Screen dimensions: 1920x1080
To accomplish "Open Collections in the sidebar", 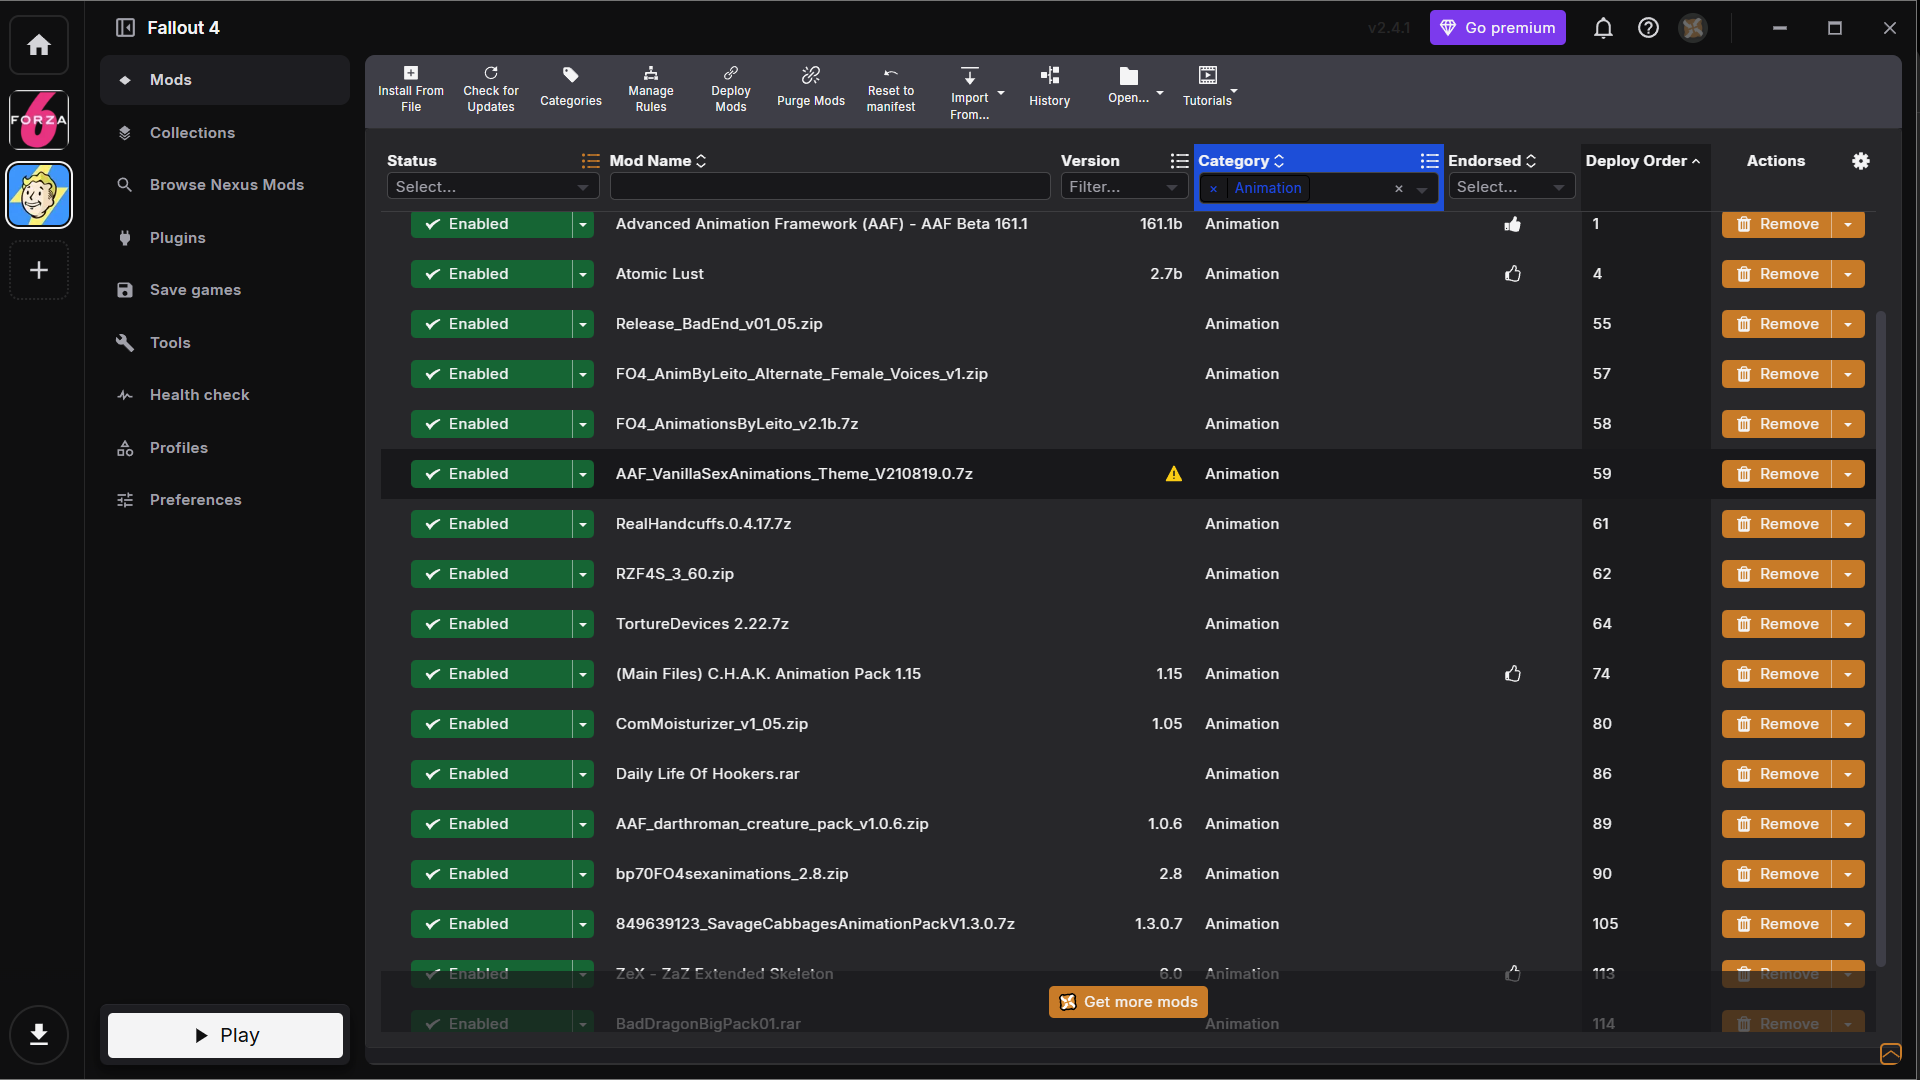I will click(225, 133).
